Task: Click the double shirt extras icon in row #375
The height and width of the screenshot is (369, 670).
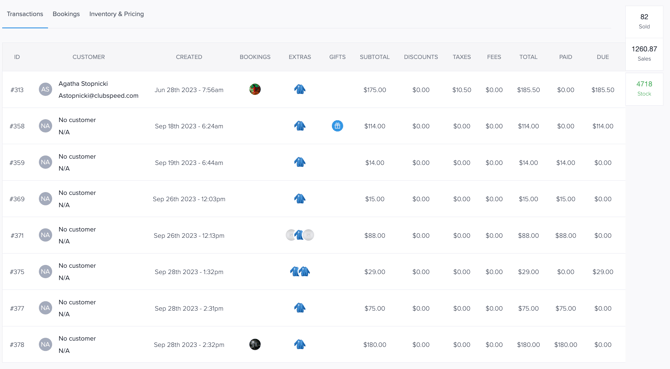Action: tap(300, 272)
